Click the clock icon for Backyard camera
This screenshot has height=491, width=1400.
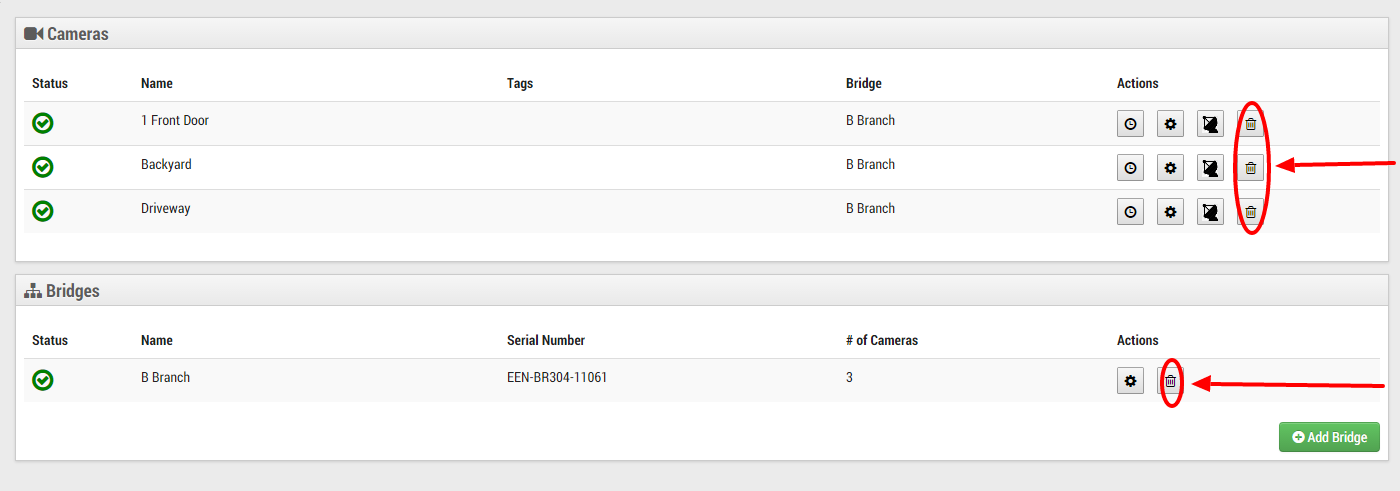(1130, 168)
